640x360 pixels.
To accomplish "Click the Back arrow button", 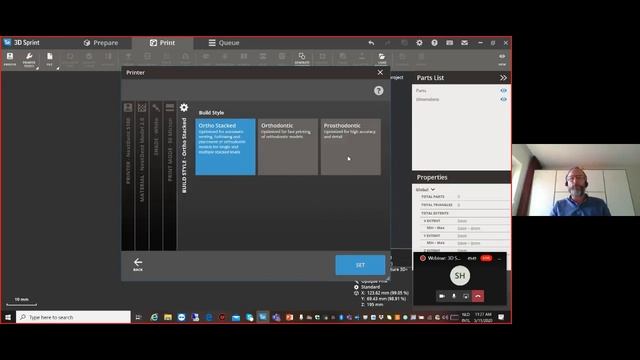I will [x=138, y=264].
